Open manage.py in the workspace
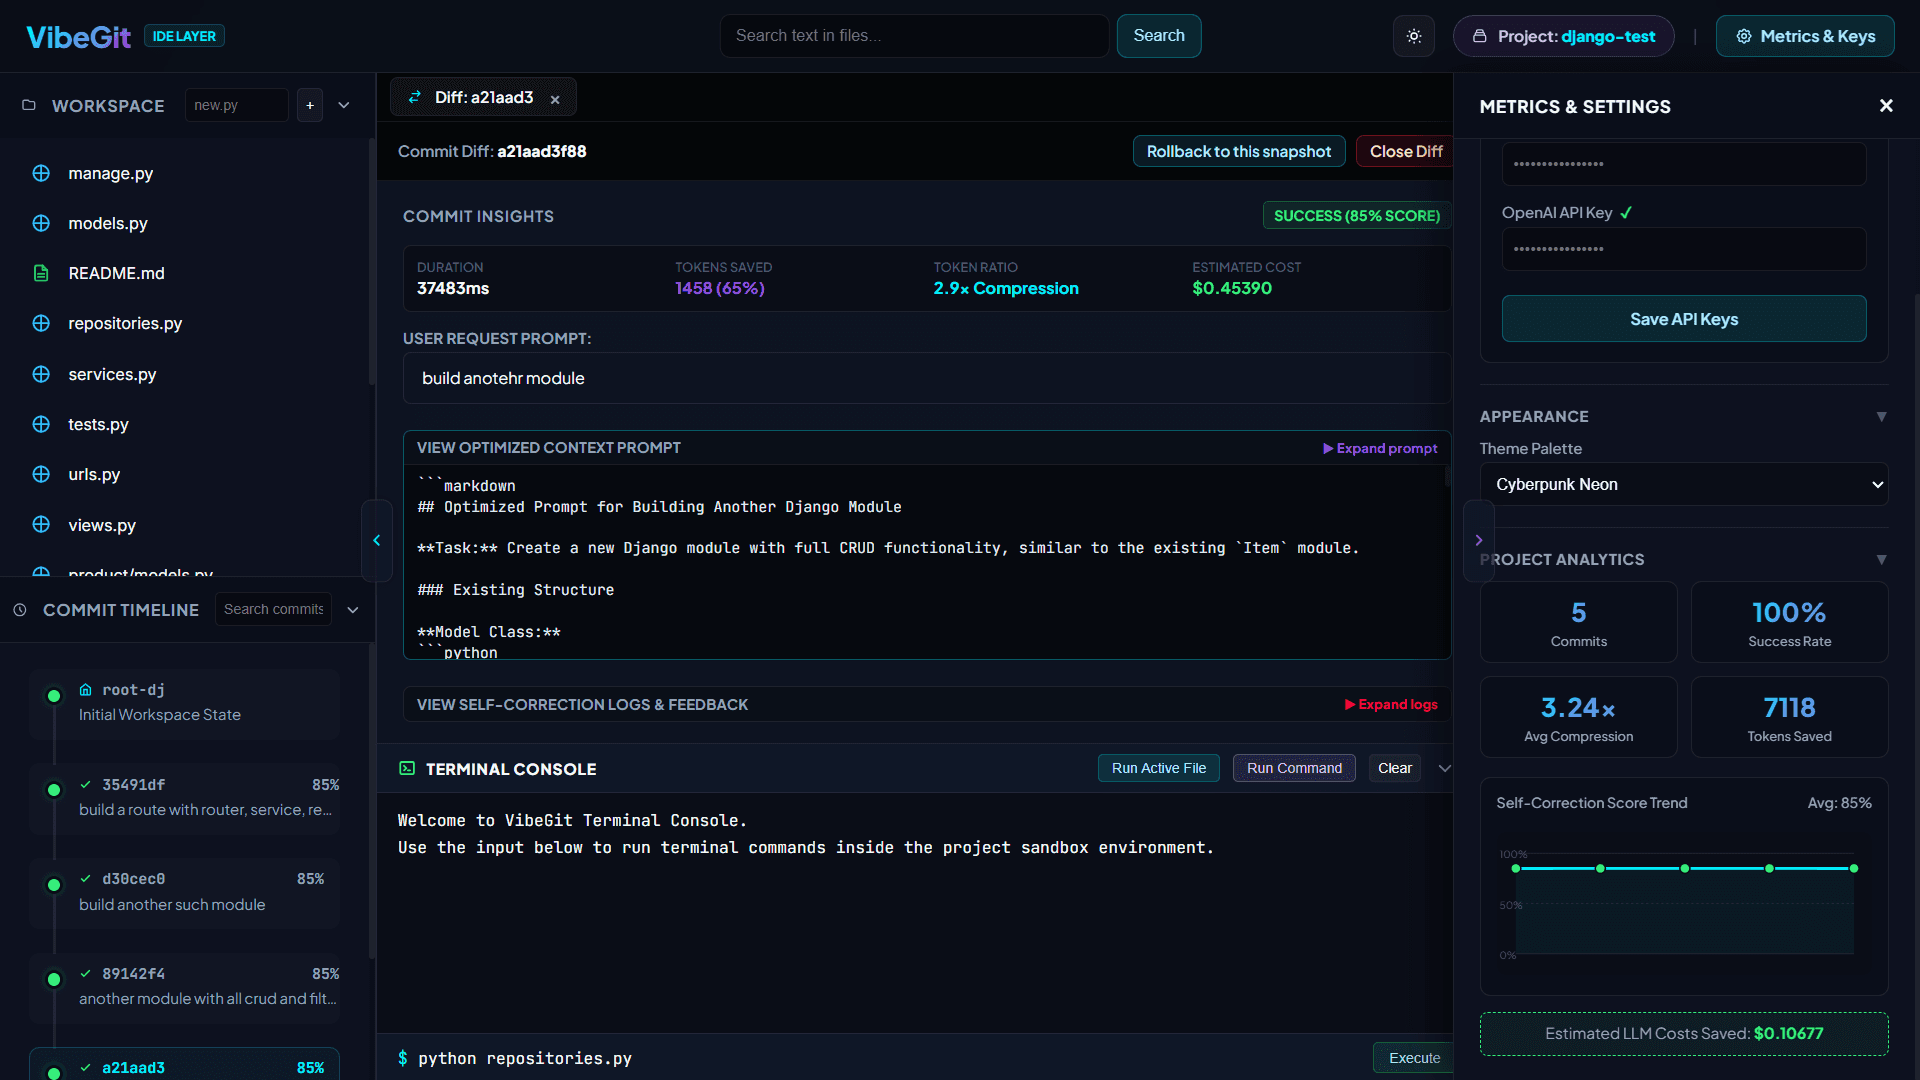This screenshot has width=1920, height=1080. pyautogui.click(x=111, y=173)
